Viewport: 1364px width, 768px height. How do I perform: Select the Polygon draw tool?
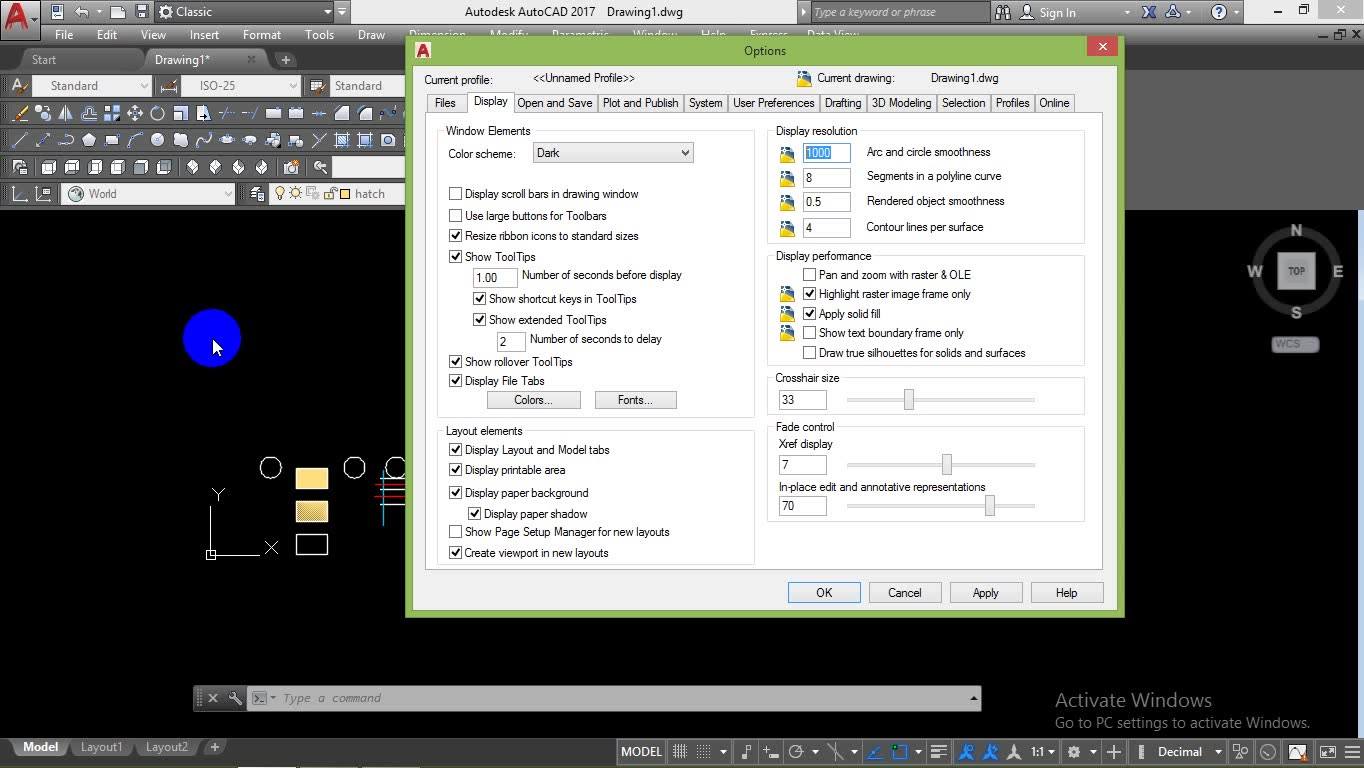tap(89, 140)
